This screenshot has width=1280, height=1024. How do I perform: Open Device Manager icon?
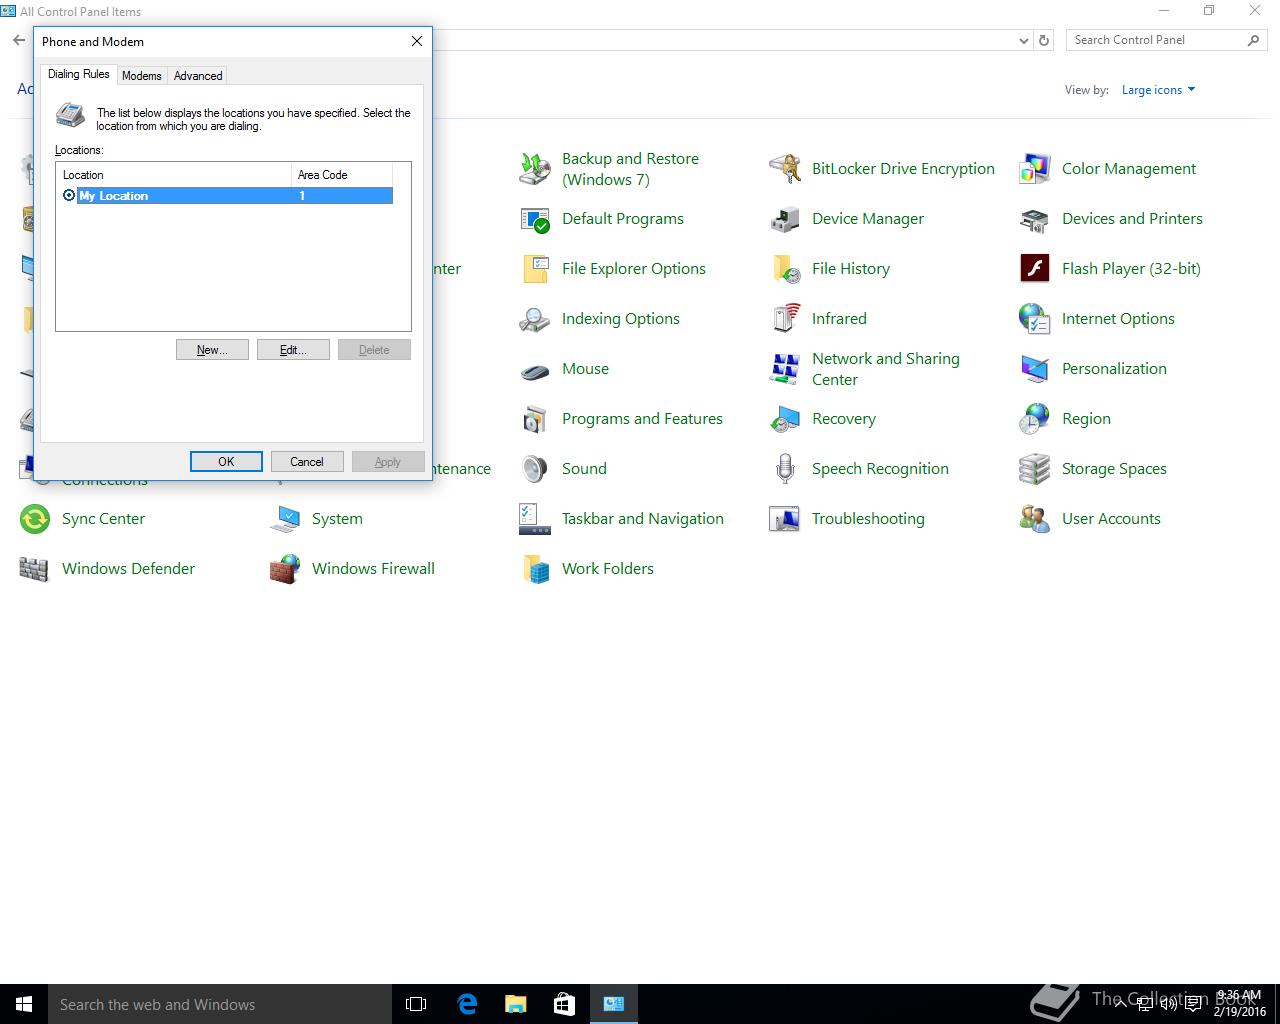[x=785, y=219]
